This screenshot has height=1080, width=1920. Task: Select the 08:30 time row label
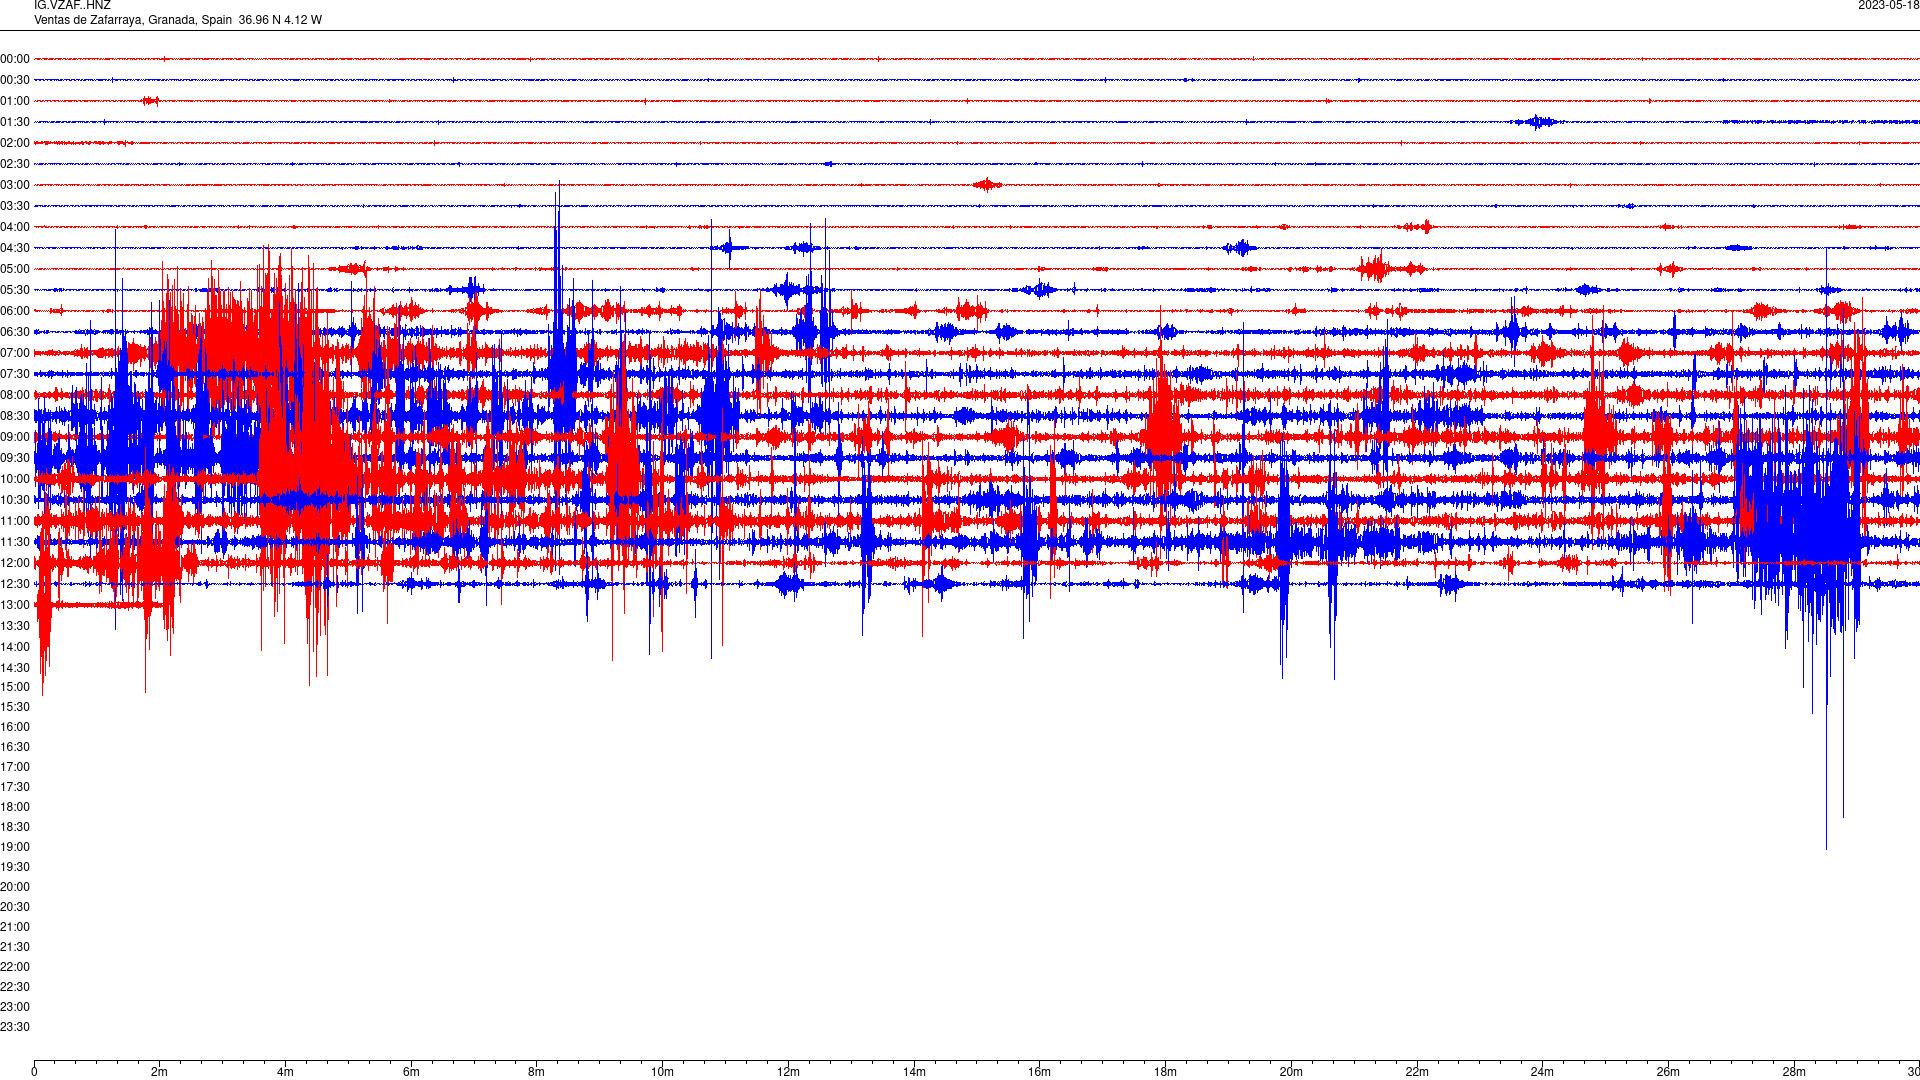15,416
